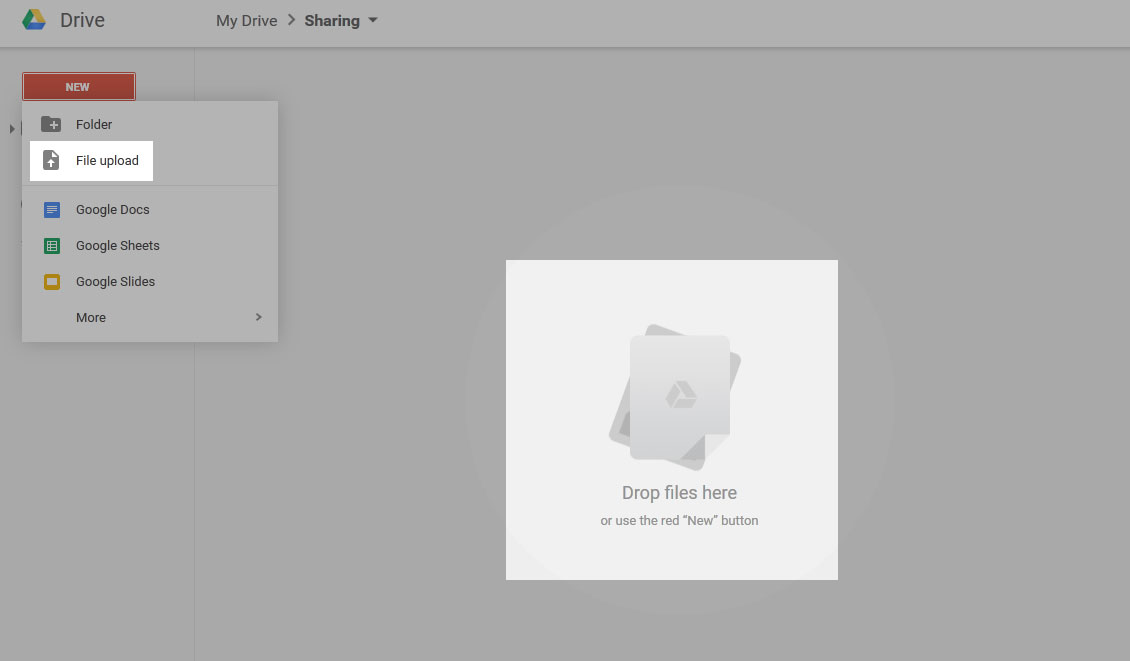Open the More submenu
The width and height of the screenshot is (1130, 661).
coord(150,317)
